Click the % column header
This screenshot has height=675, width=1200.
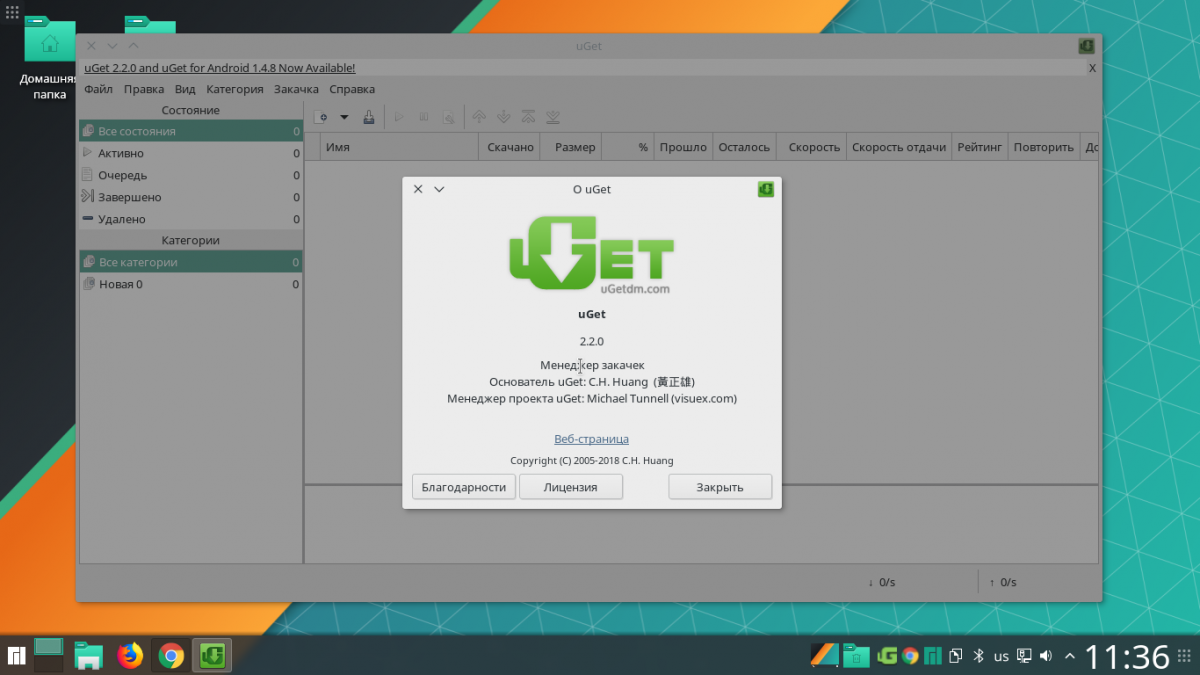click(628, 147)
